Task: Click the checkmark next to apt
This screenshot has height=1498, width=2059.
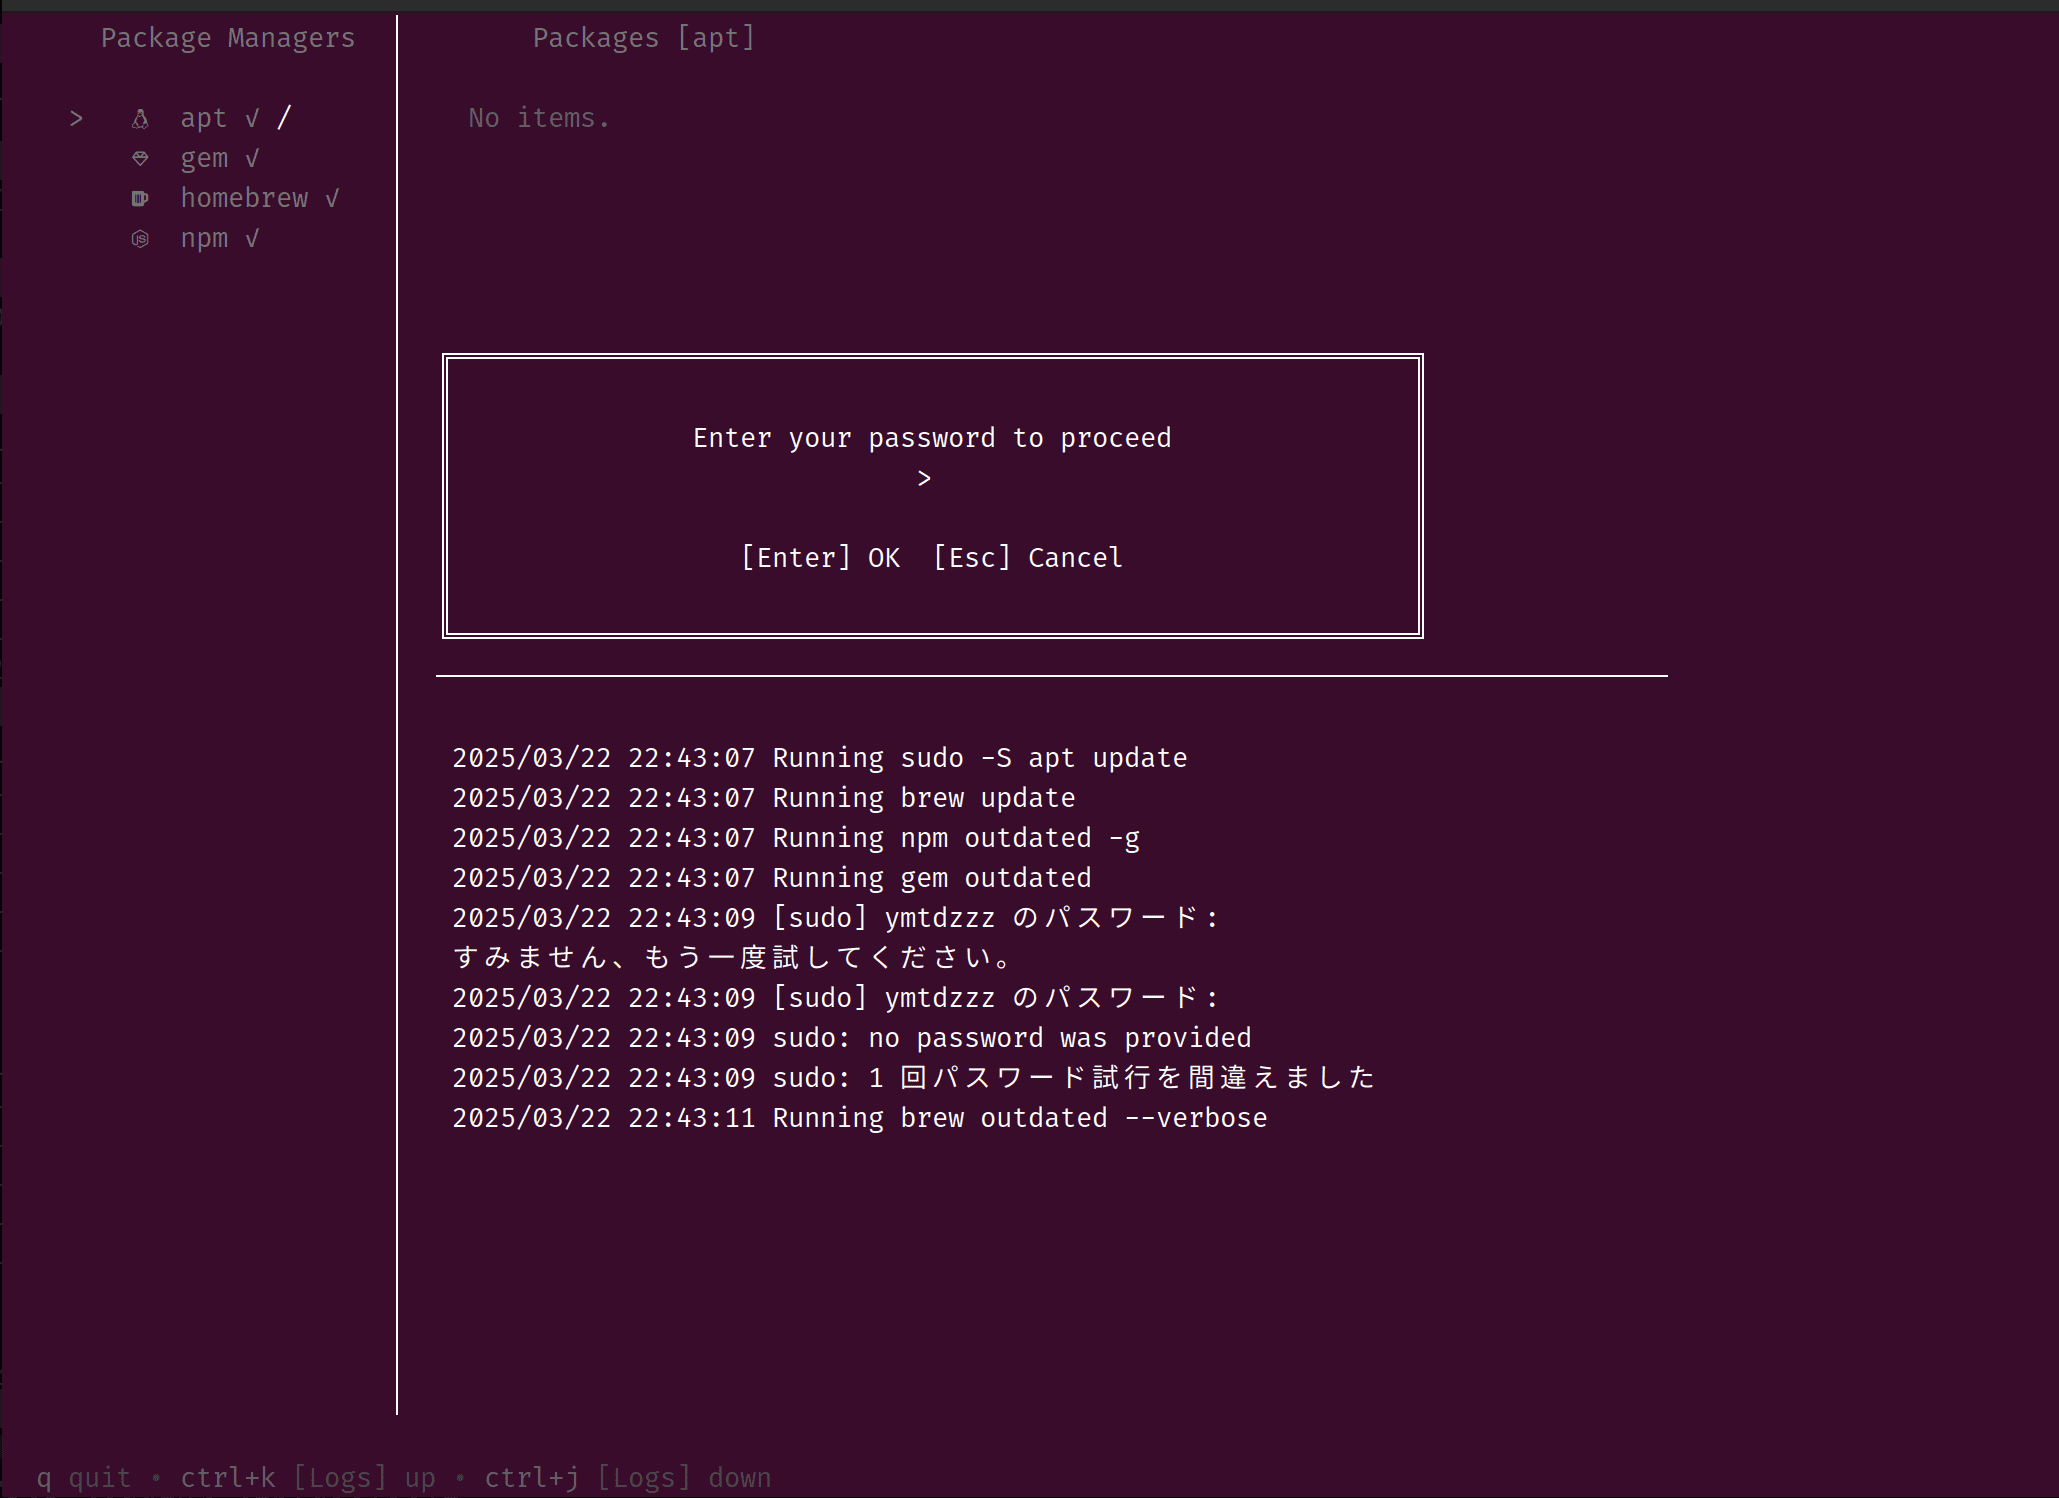Action: point(252,118)
